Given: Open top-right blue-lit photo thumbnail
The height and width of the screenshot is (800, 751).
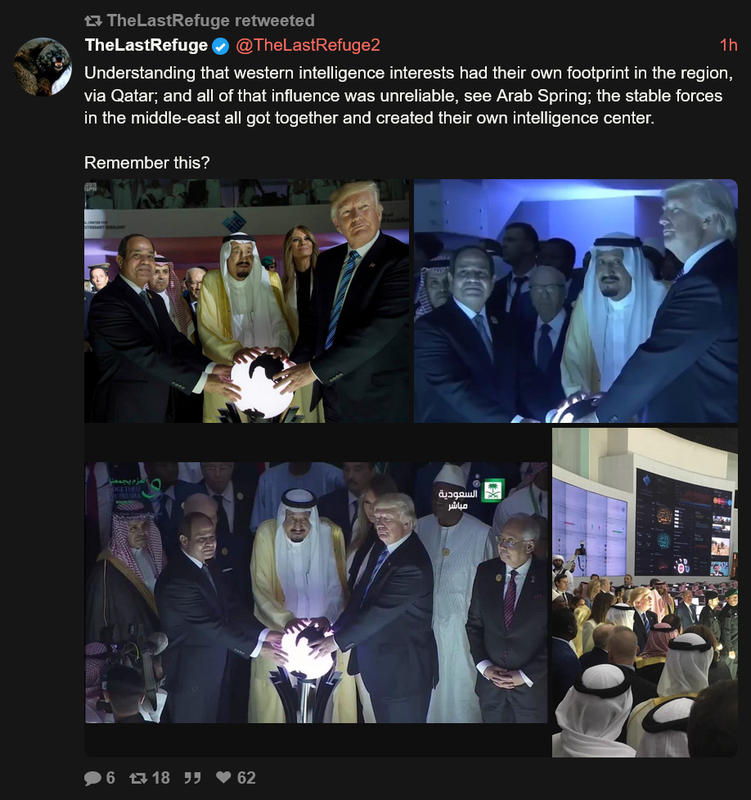Looking at the screenshot, I should (x=575, y=301).
